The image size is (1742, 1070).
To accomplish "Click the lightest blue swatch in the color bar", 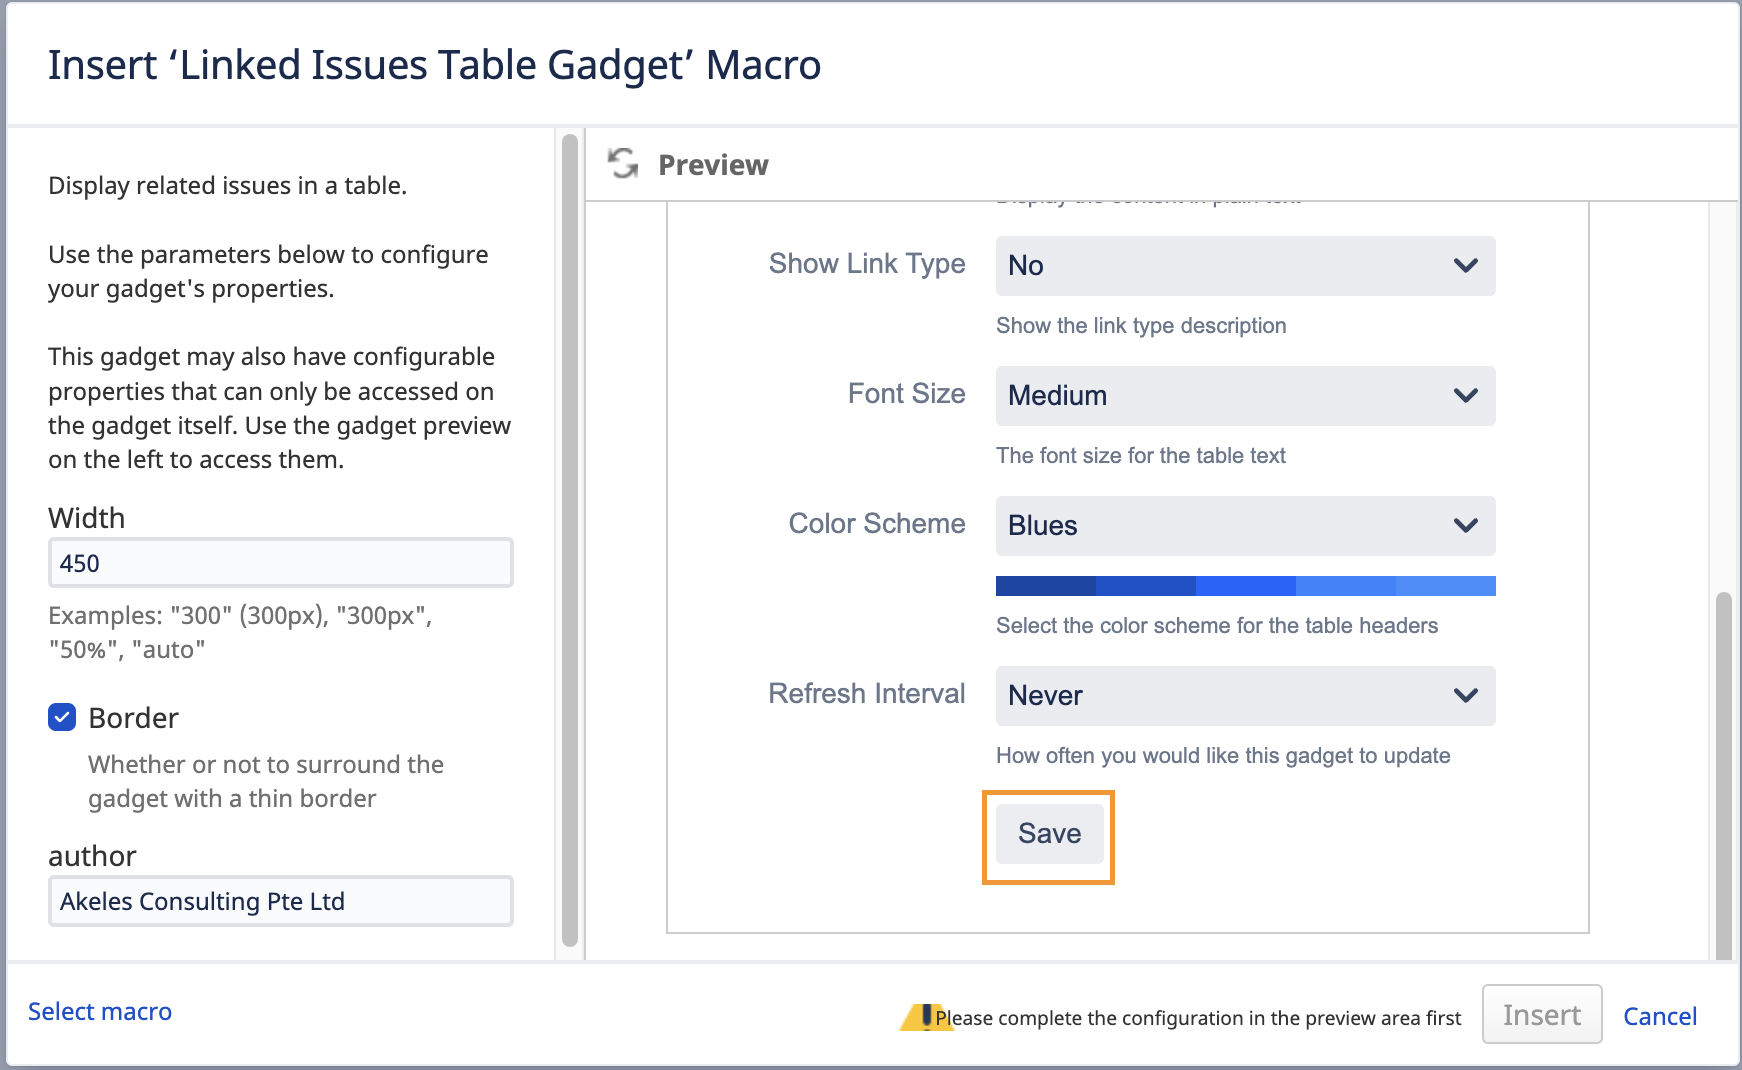I will (1445, 586).
